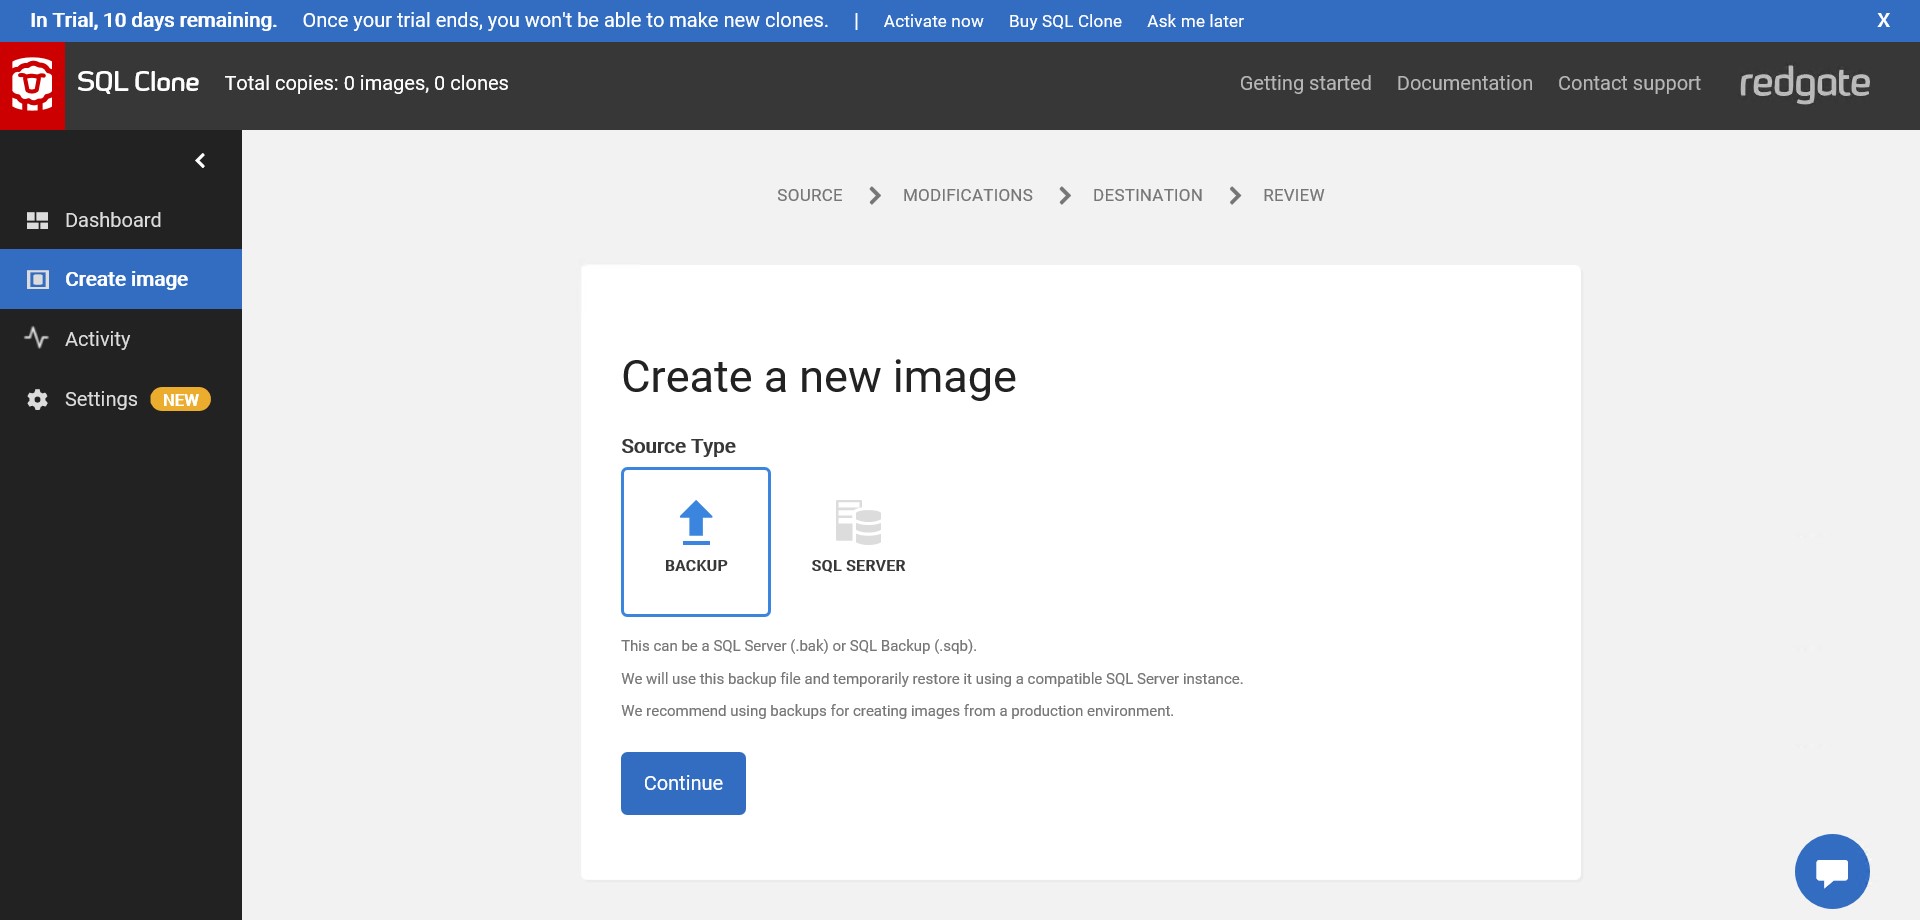Viewport: 1920px width, 920px height.
Task: Click the SQL Clone red logo icon
Action: [32, 85]
